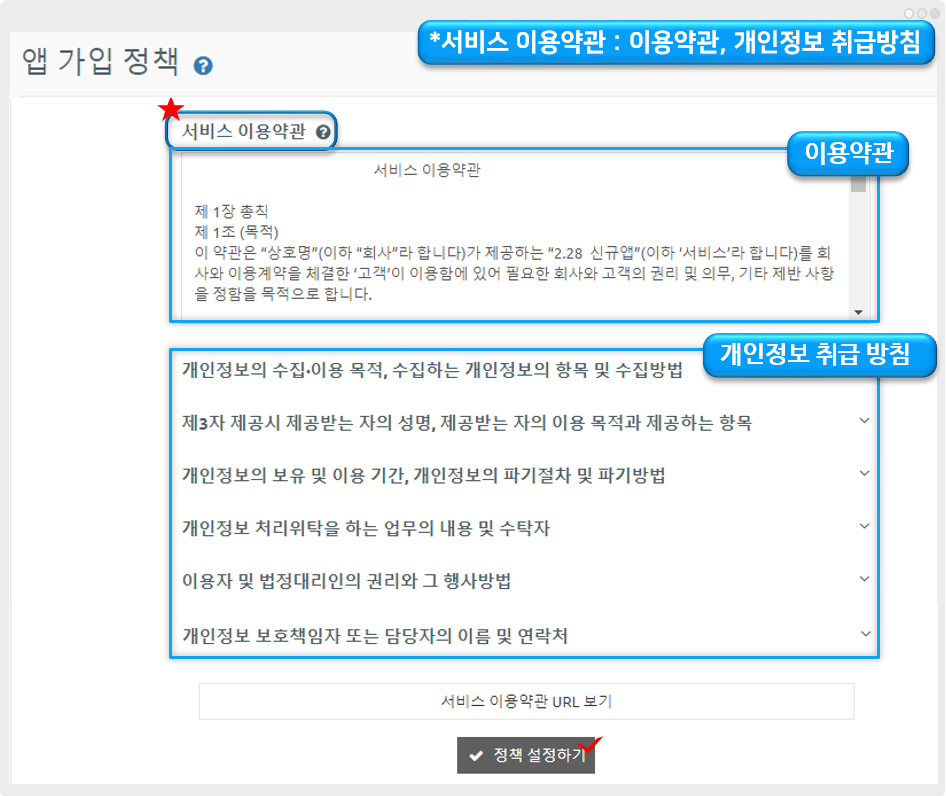Image resolution: width=946 pixels, height=796 pixels.
Task: Expand 제3자 제공시 제공받는 자의 성명 section chevron
Action: tap(864, 421)
